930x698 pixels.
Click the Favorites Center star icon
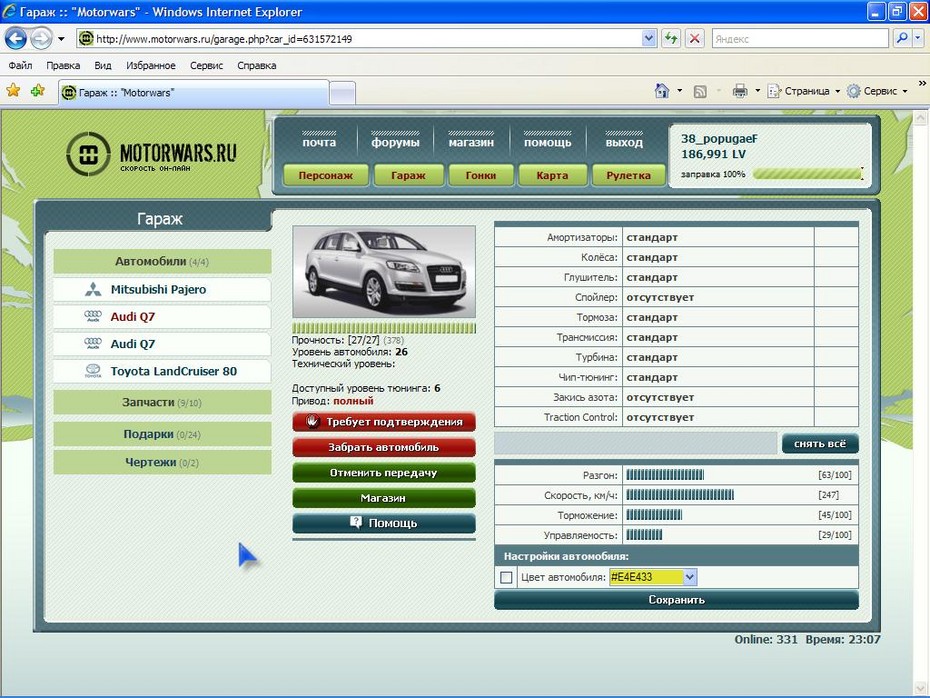(13, 91)
